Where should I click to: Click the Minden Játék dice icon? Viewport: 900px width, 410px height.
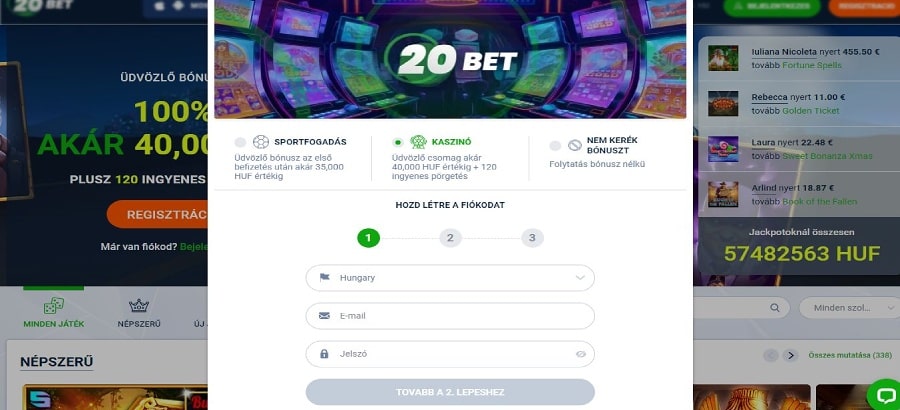point(53,306)
